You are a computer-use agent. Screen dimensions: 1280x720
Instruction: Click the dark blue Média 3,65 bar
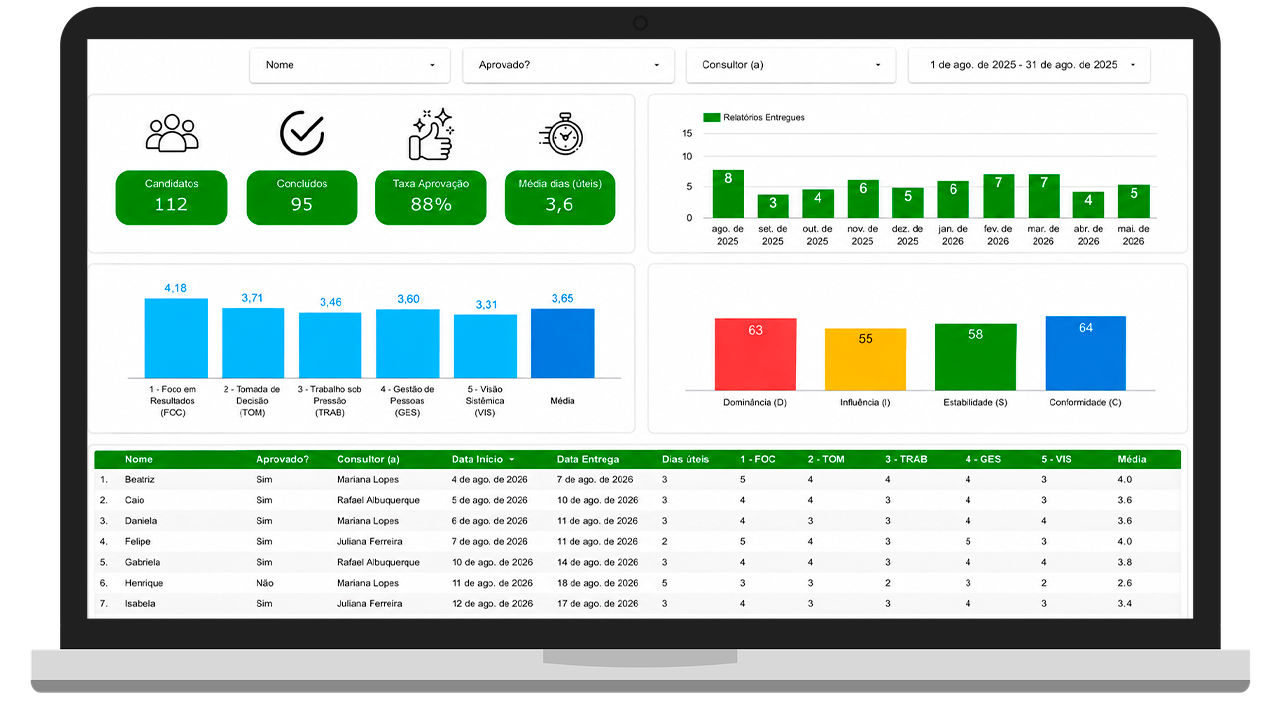click(562, 343)
